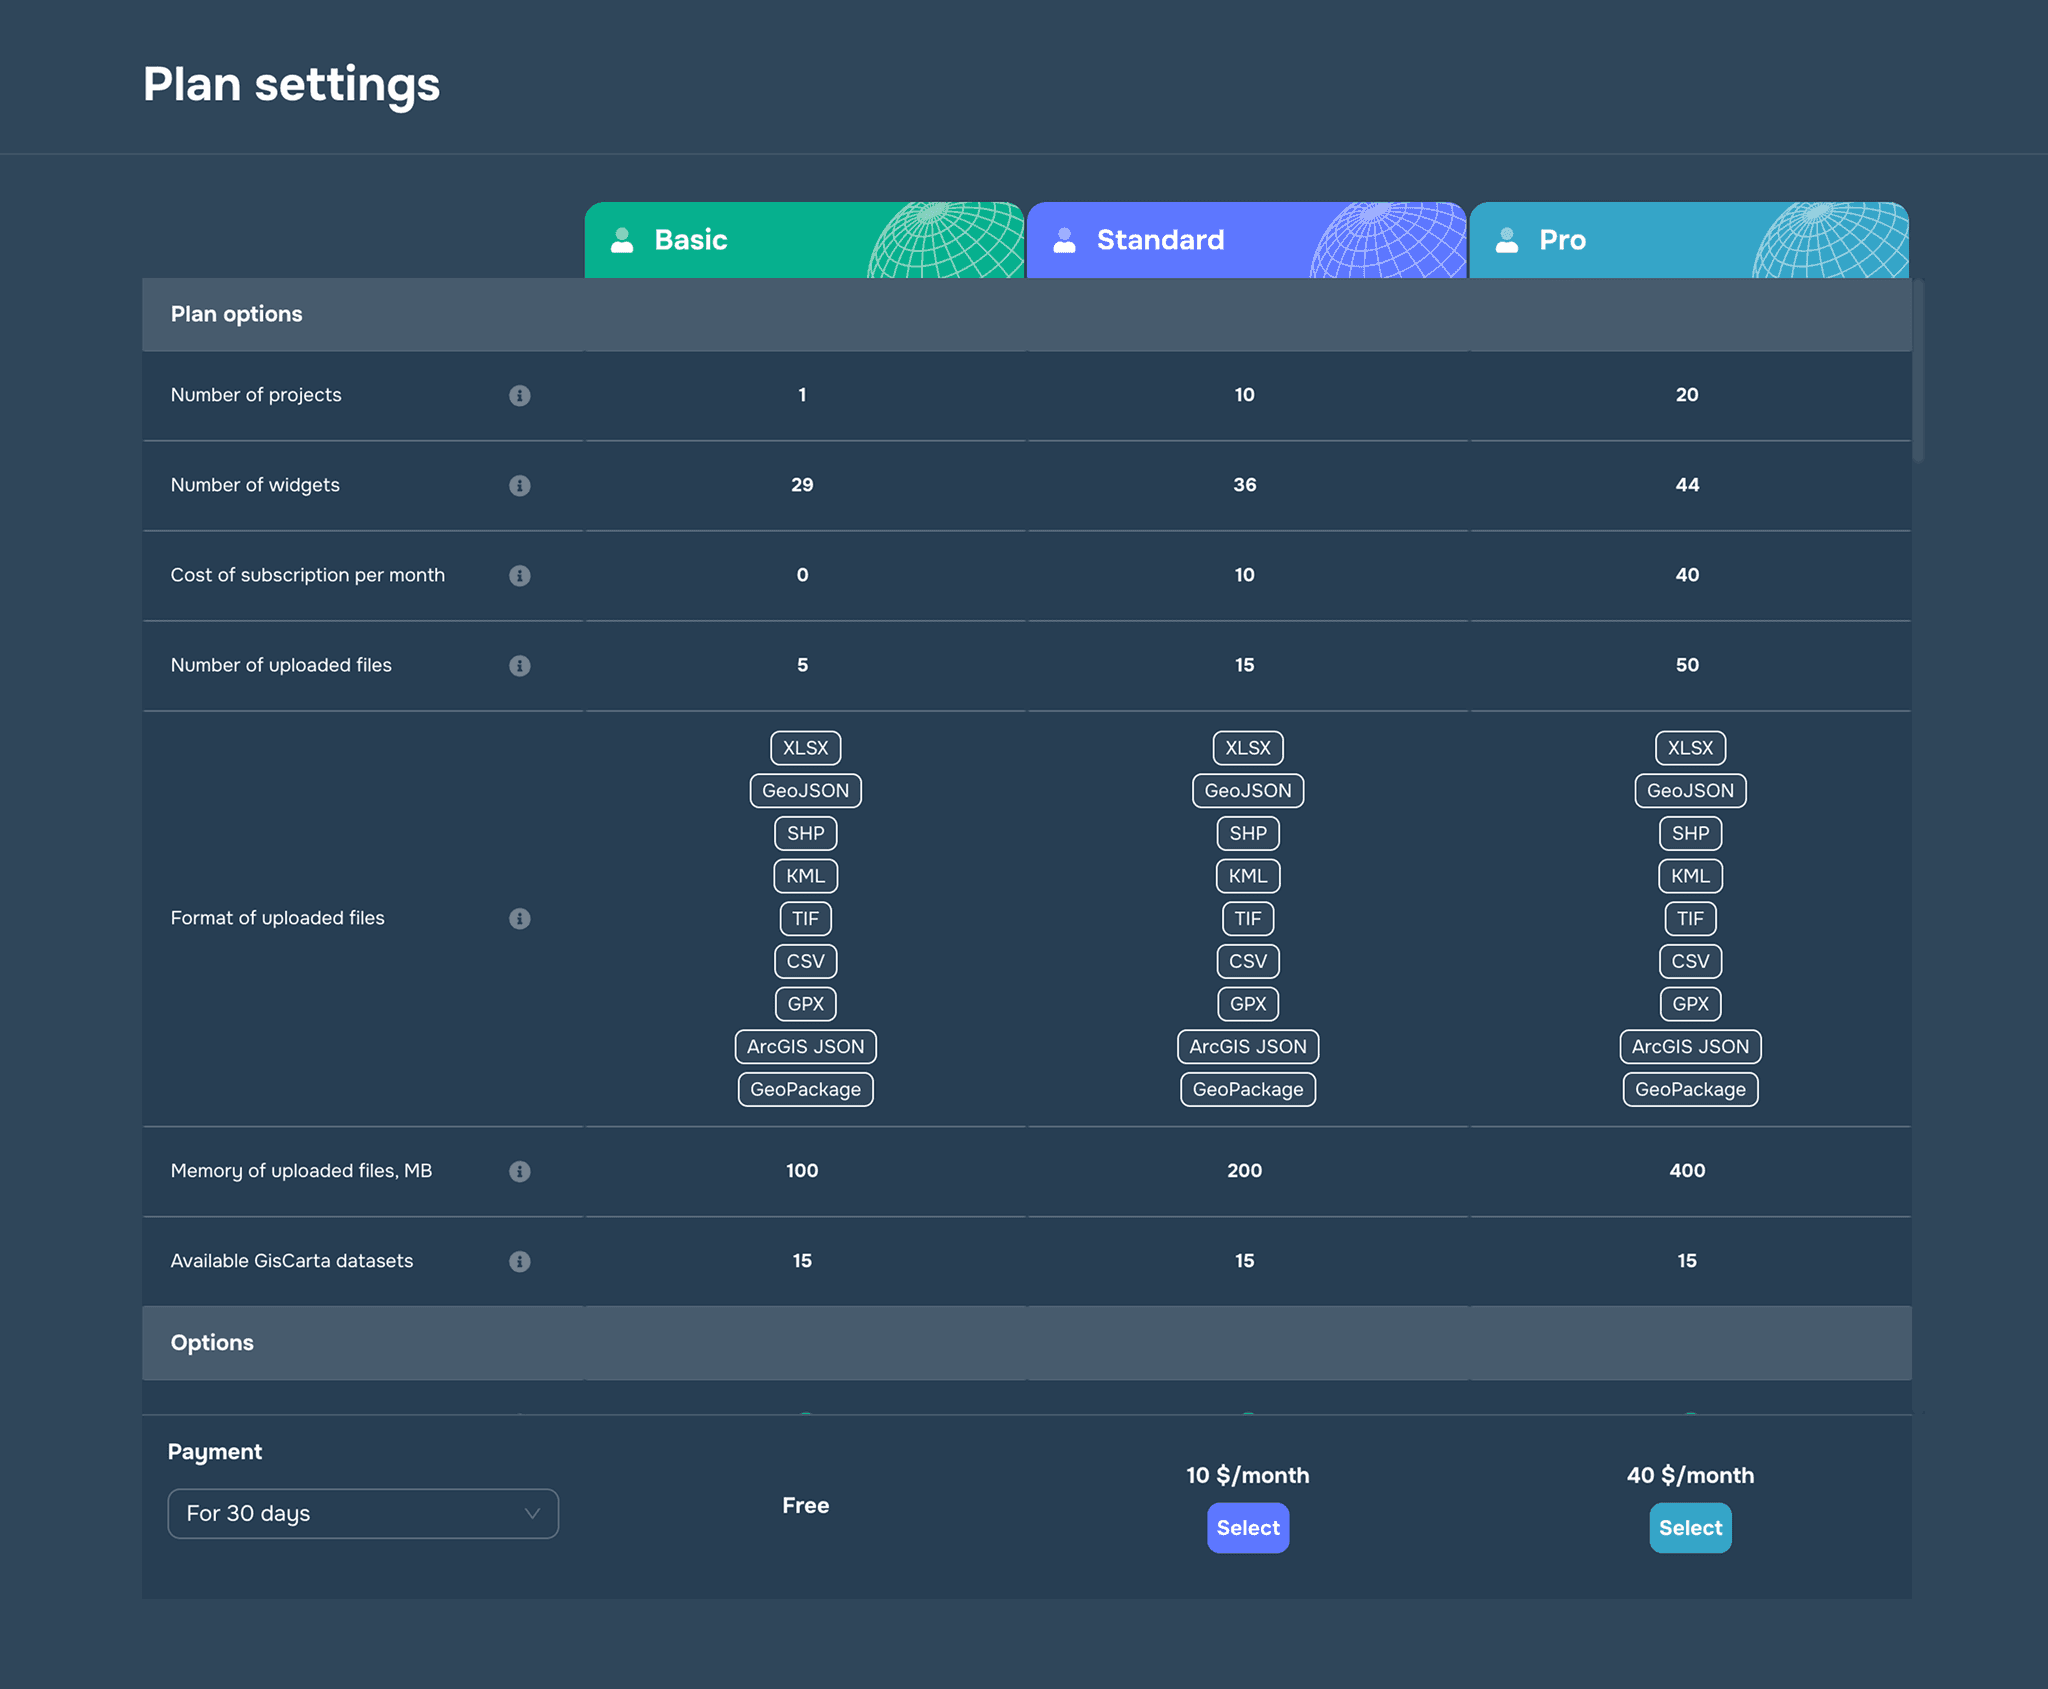Open info tooltip for Cost of subscription
Screen dimensions: 2048x1689
pyautogui.click(x=519, y=575)
